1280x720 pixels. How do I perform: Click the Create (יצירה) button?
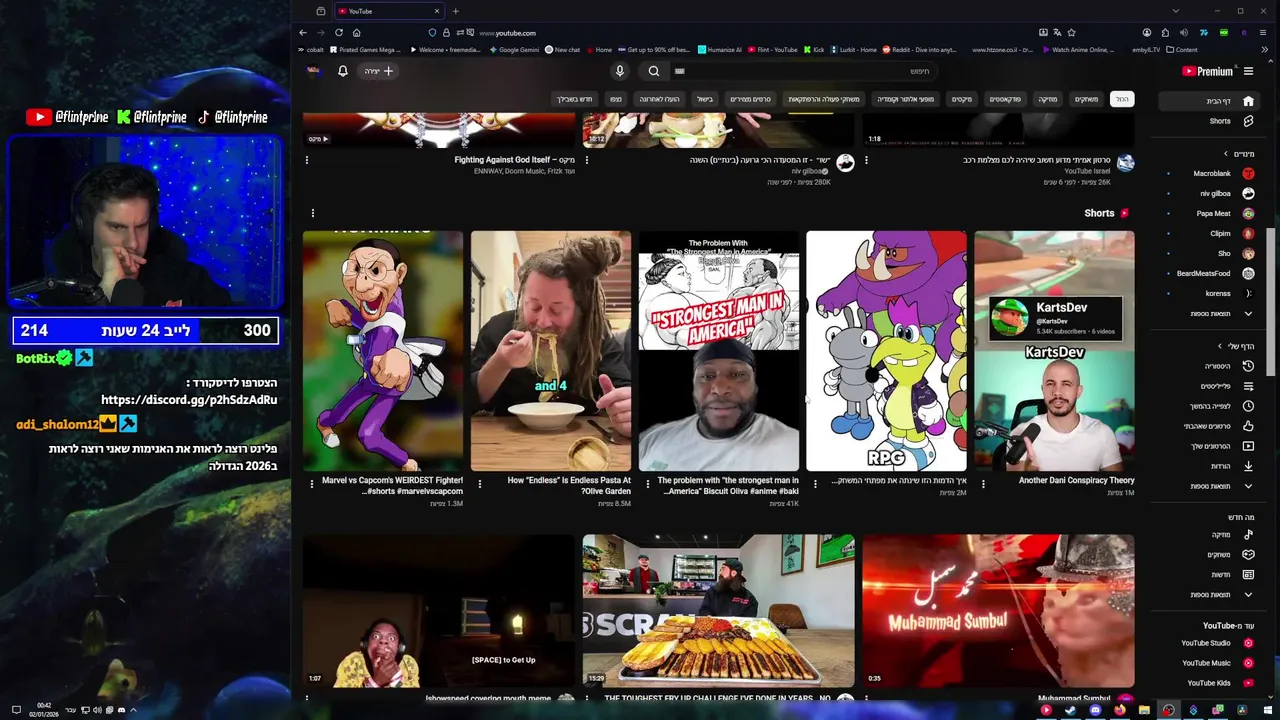point(379,71)
